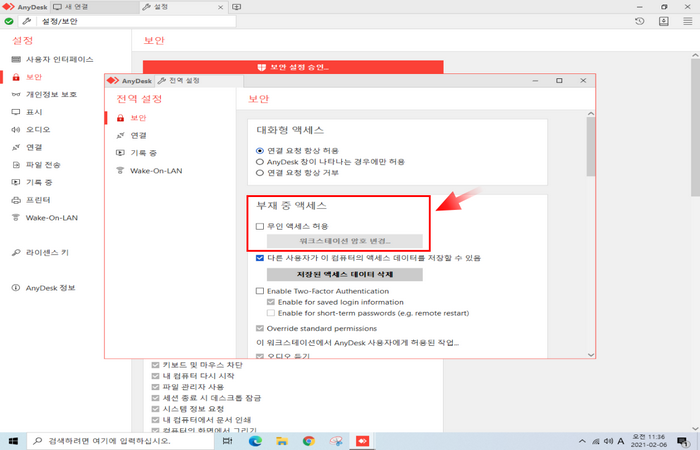Open 사용자 인터페이스 settings in main sidebar
700x450 pixels.
(x=53, y=59)
